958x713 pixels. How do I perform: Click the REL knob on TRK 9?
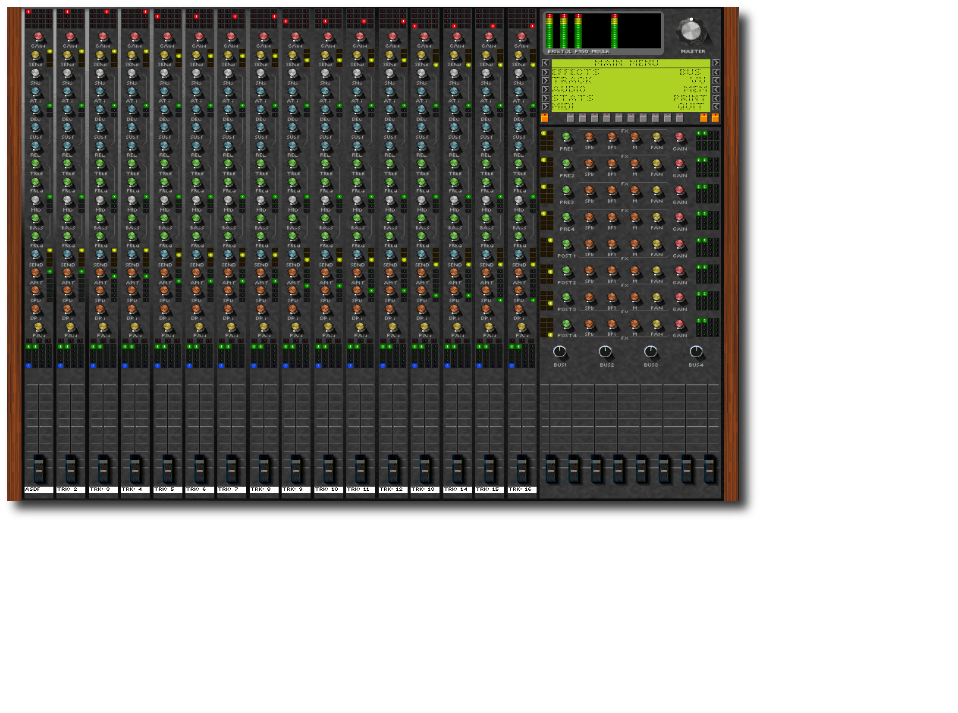(293, 146)
